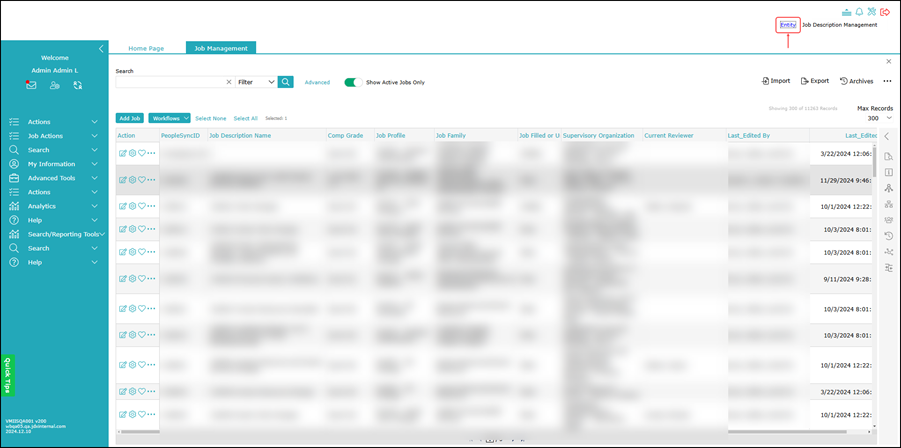This screenshot has width=901, height=448.
Task: Click the red logout icon
Action: [x=885, y=11]
